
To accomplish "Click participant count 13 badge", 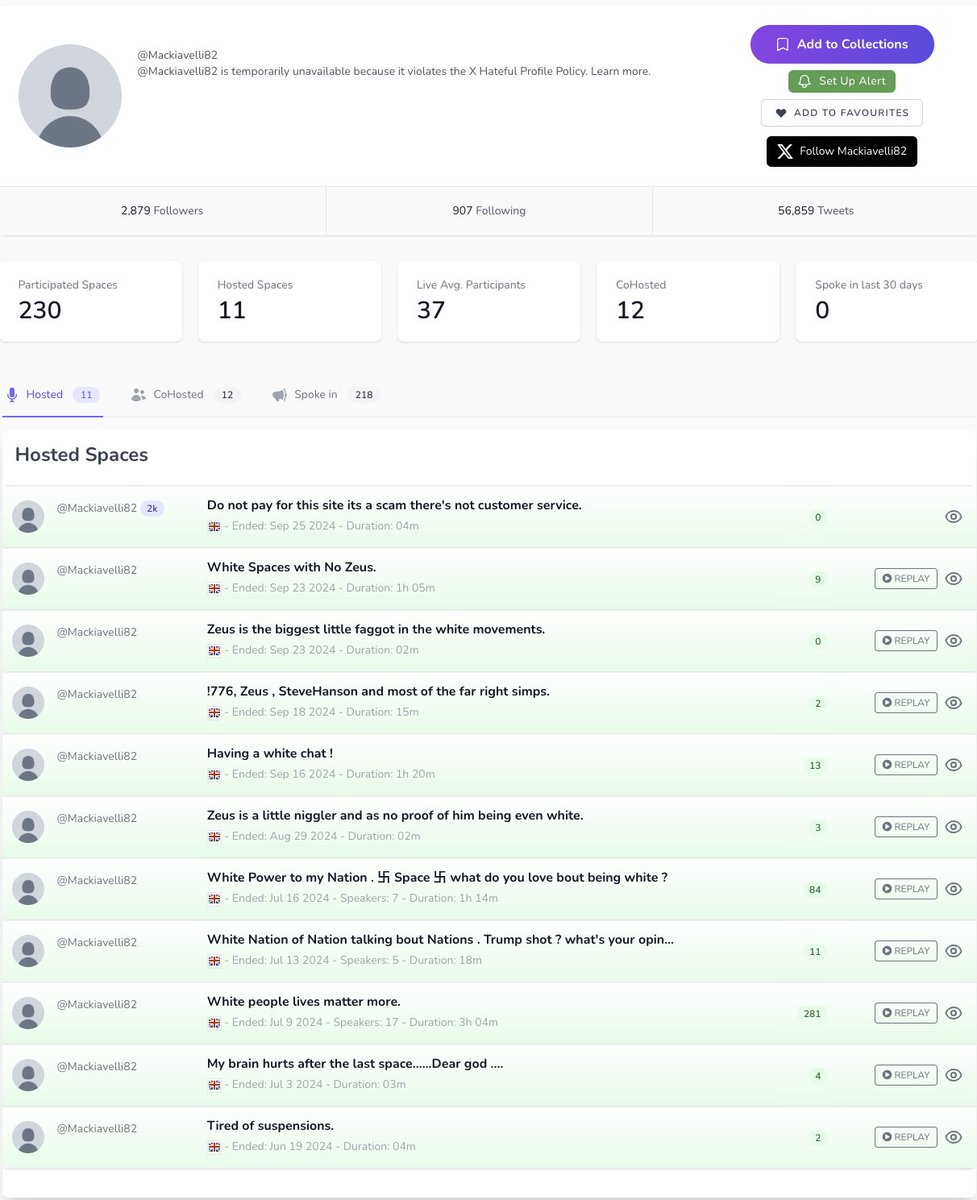I will [x=815, y=765].
